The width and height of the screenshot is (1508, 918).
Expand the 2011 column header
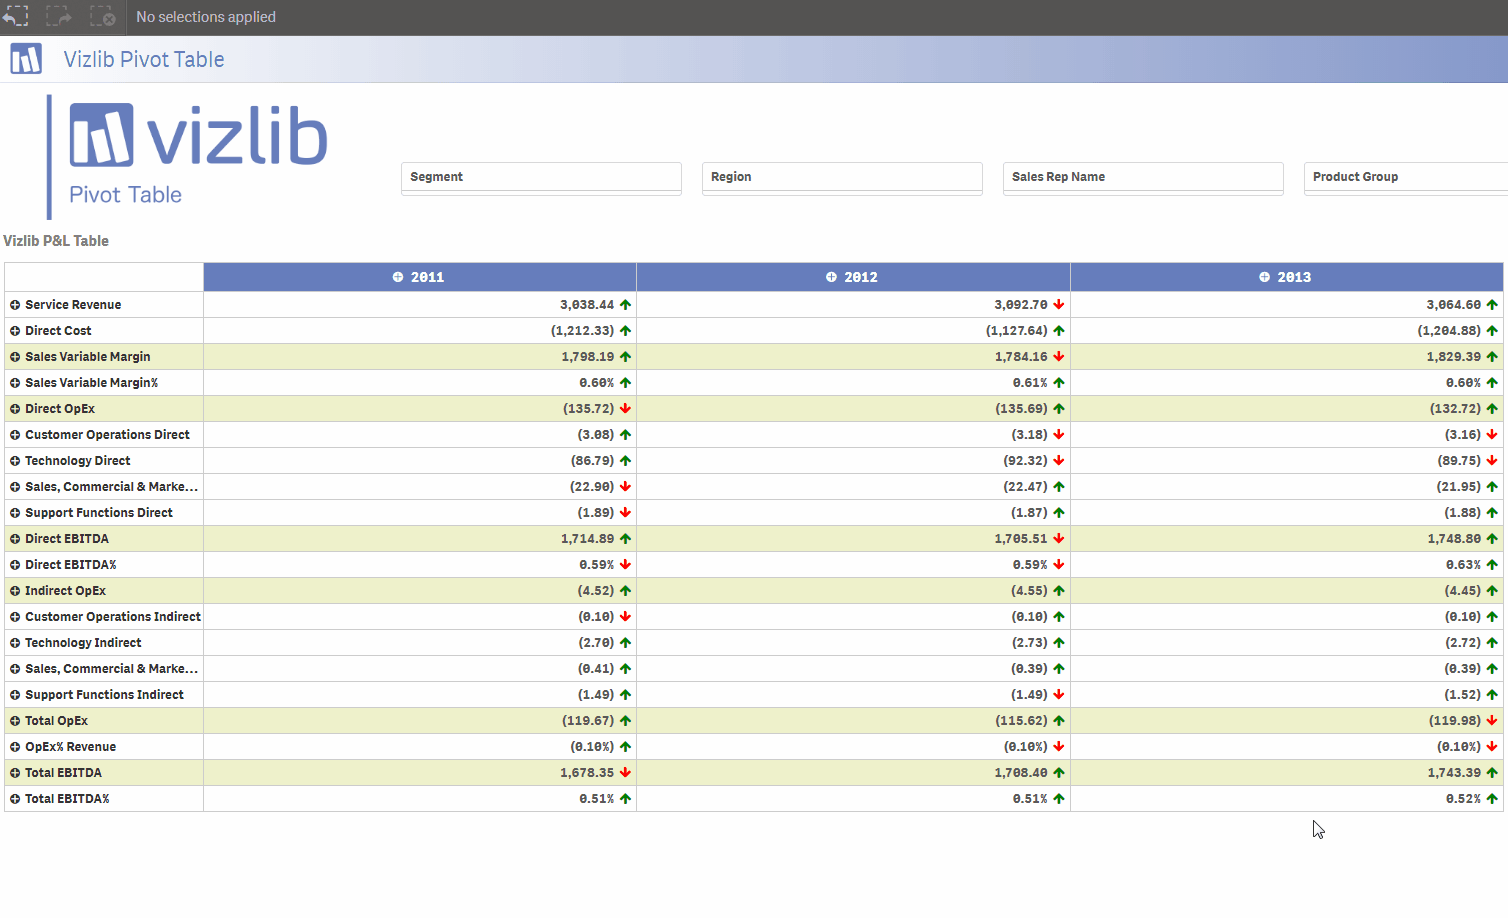click(x=398, y=277)
